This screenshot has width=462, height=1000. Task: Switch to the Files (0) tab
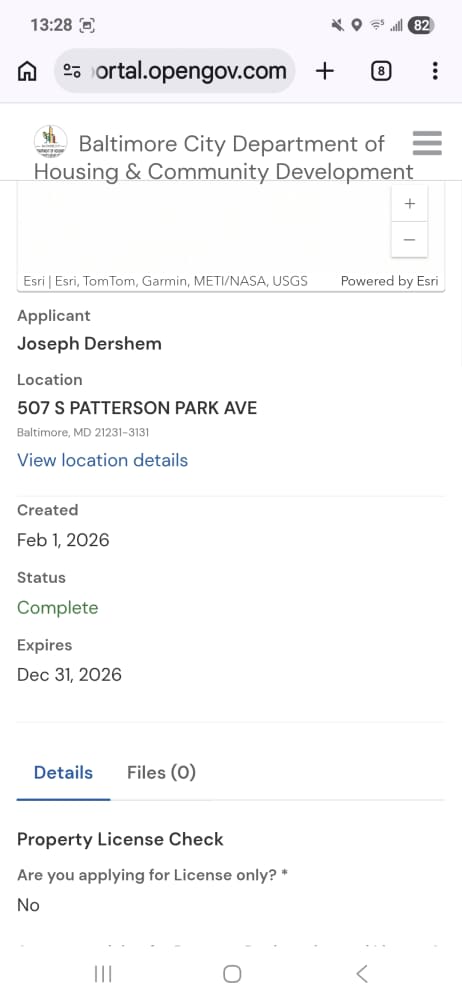pos(161,772)
